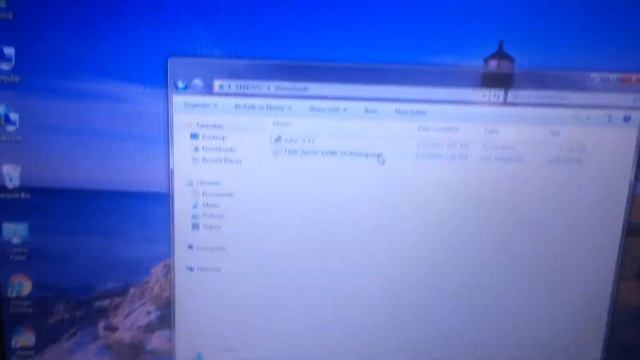Select the Control Panel desktop icon

(16, 241)
